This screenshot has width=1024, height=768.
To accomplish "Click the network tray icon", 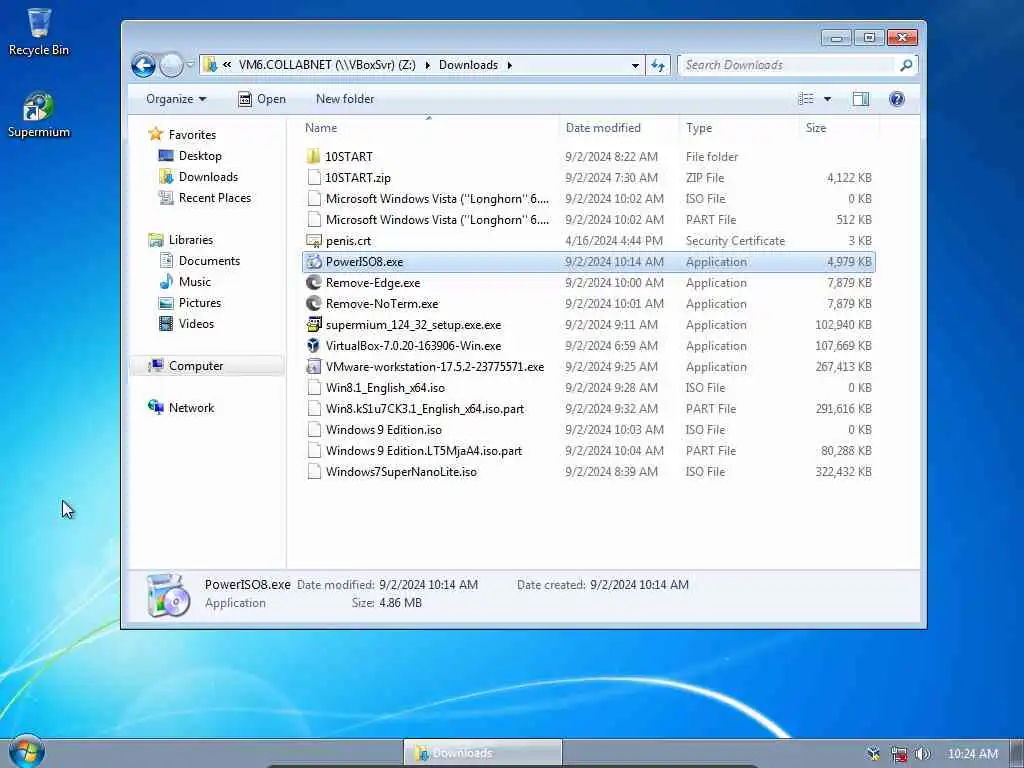I will [x=899, y=754].
